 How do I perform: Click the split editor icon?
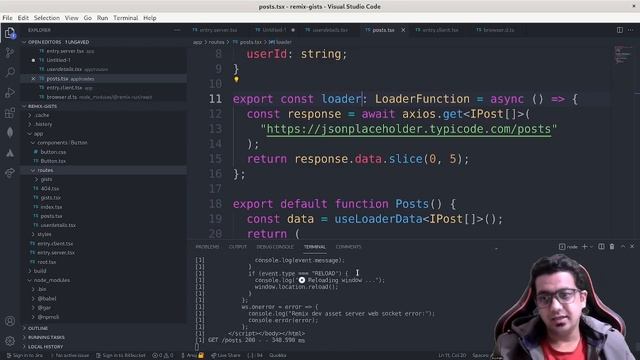click(620, 30)
